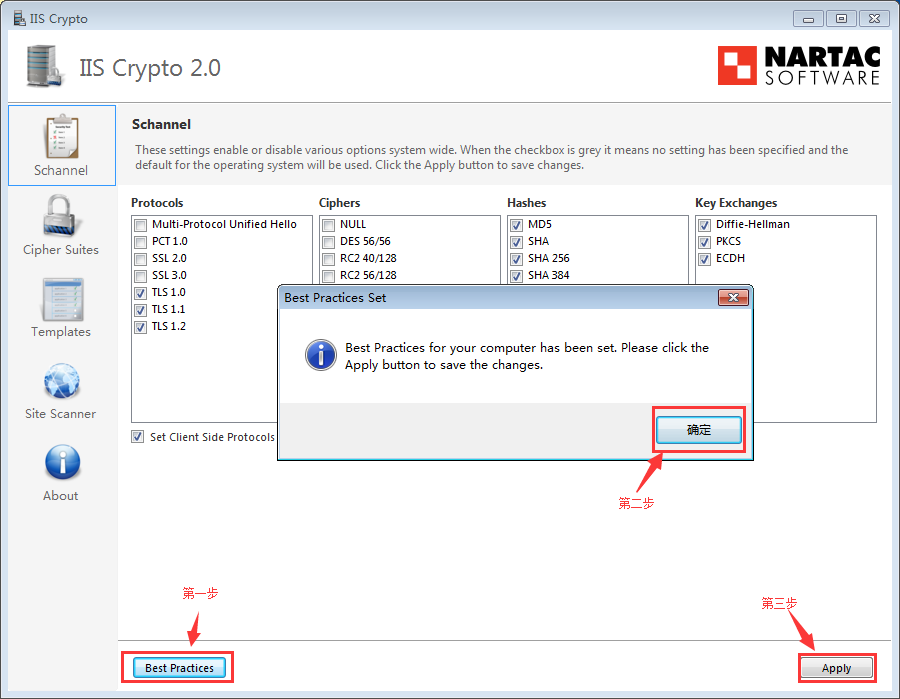Toggle DES 56/56 cipher checkbox

328,242
